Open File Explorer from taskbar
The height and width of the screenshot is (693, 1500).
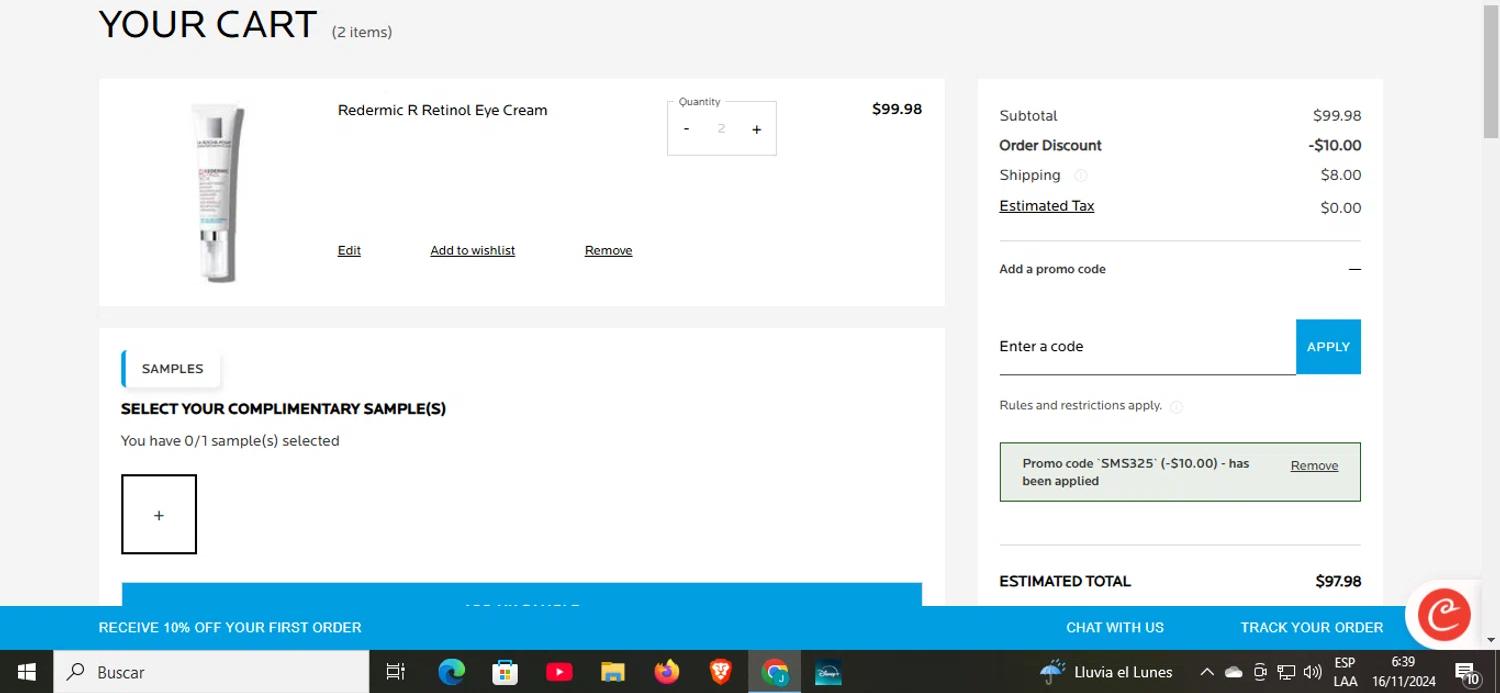(613, 672)
